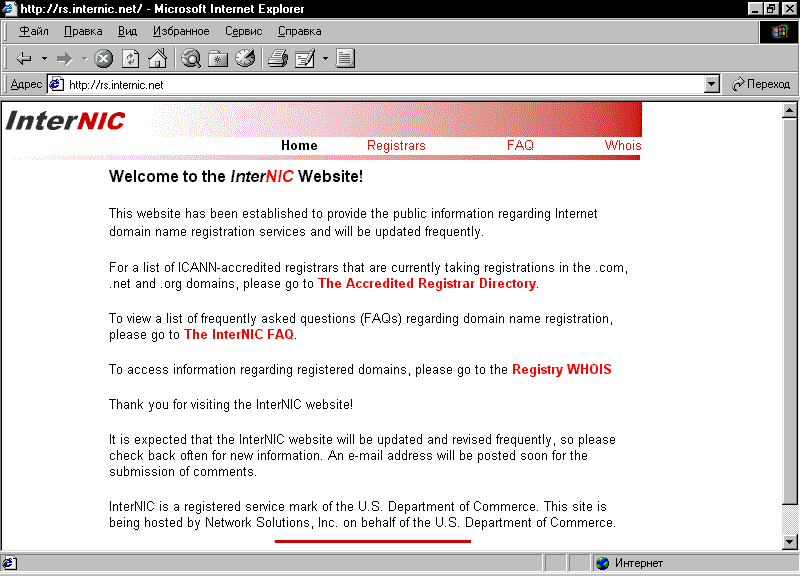Screen dimensions: 800x576
Task: Restore down the Internet Explorer window
Action: tap(771, 9)
